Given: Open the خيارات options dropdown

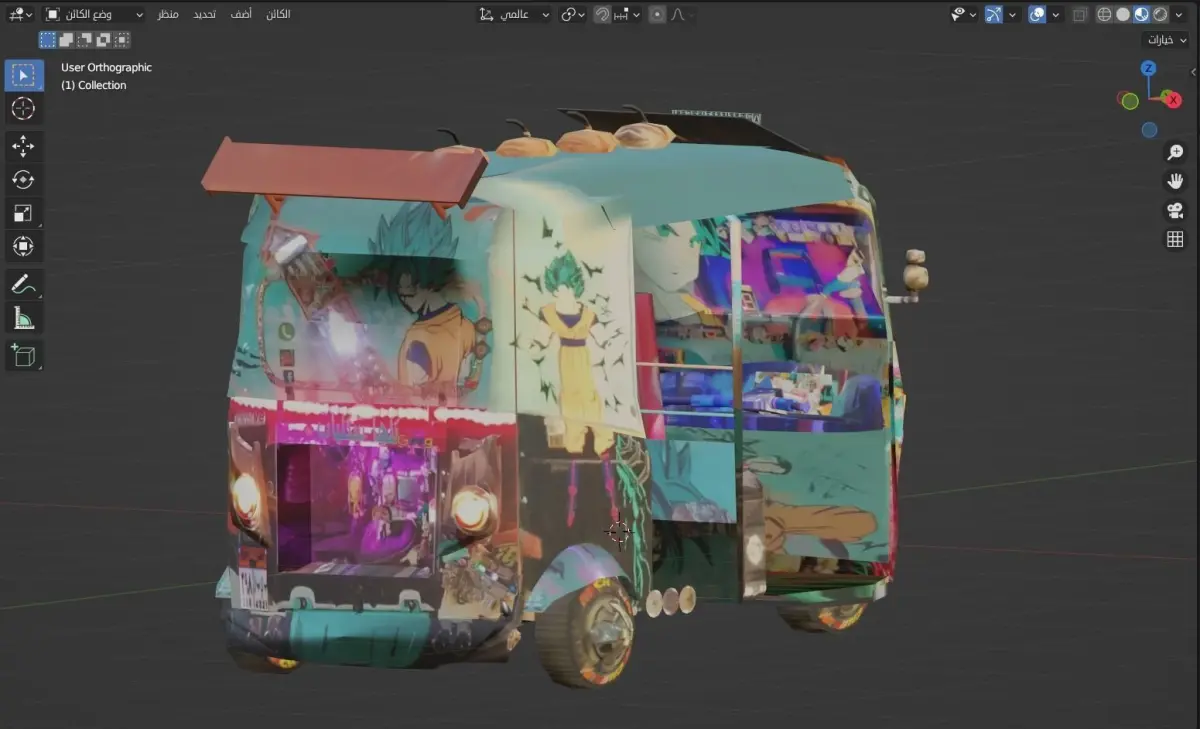Looking at the screenshot, I should click(1165, 40).
